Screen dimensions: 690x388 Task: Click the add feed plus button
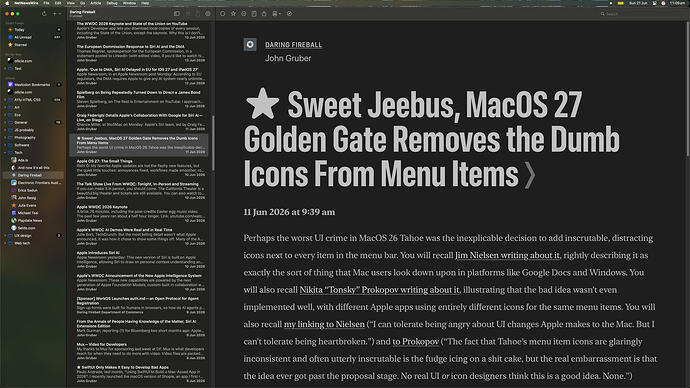coord(55,14)
